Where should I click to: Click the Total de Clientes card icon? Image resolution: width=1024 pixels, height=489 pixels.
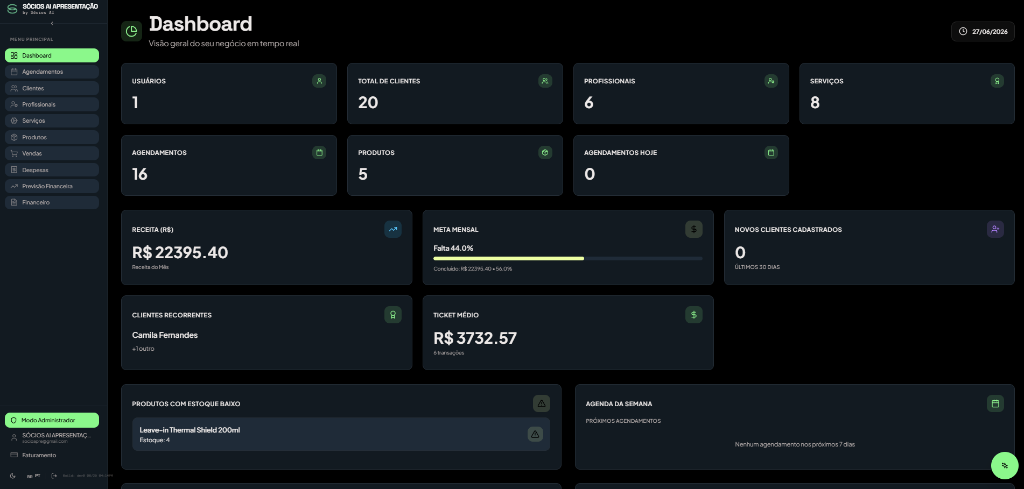pos(545,81)
